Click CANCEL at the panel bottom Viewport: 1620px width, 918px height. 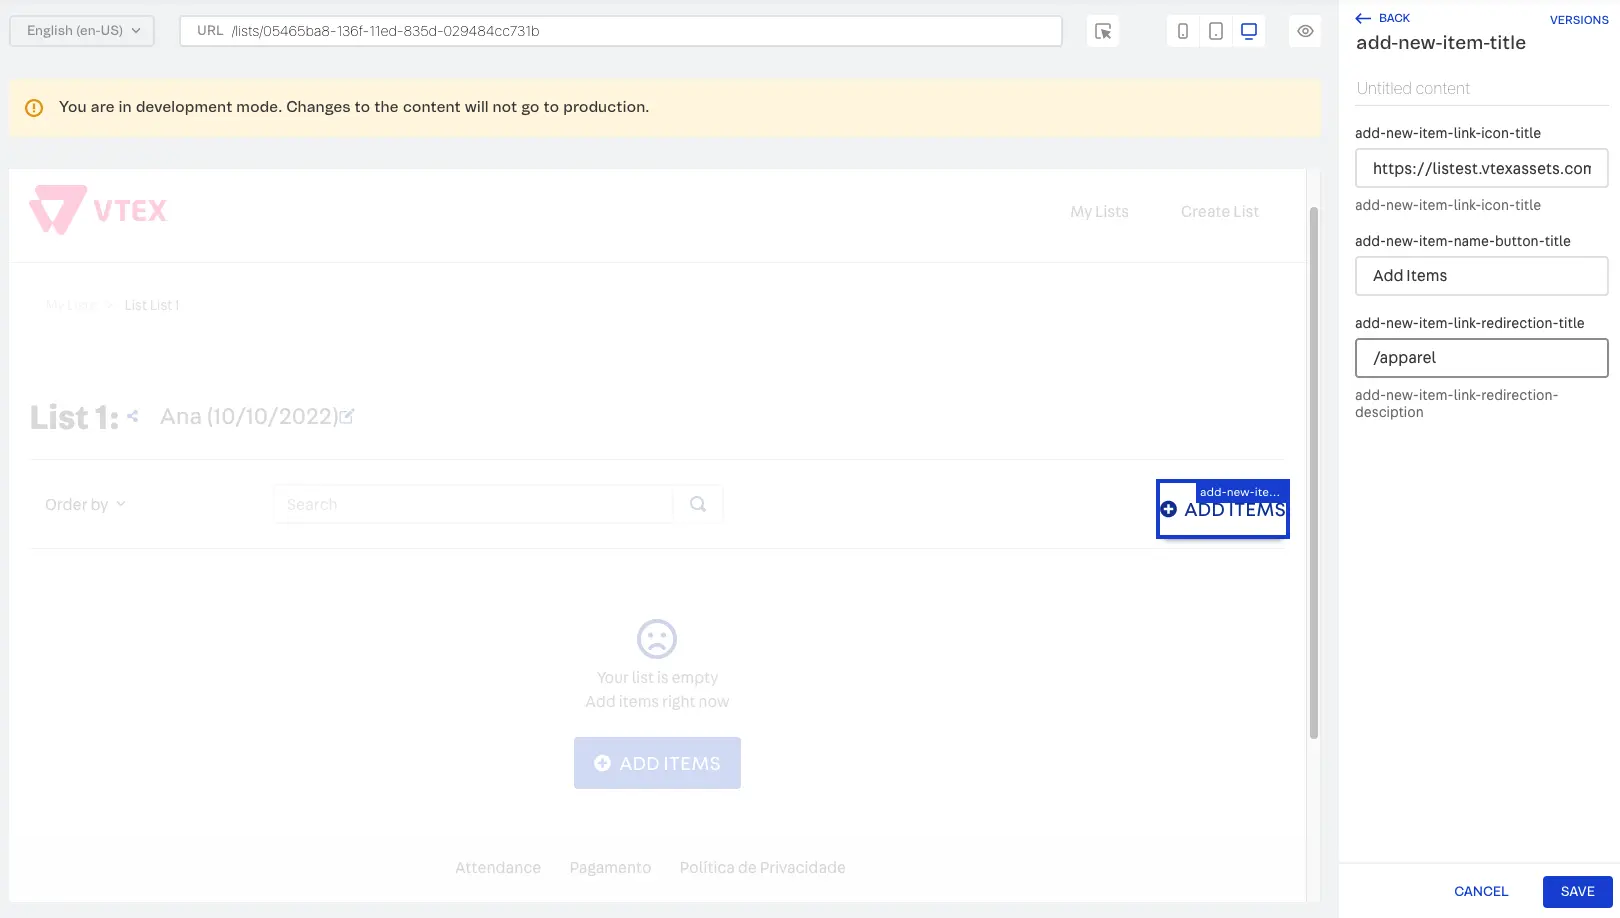pos(1480,891)
